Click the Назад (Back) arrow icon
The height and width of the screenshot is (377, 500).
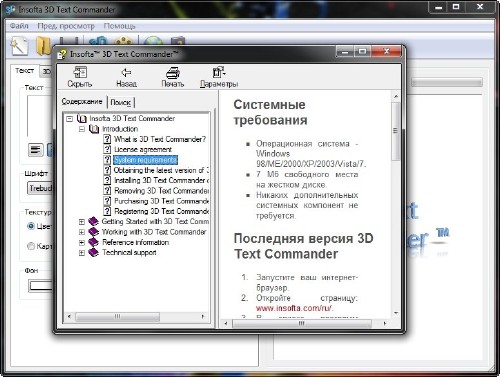point(126,72)
